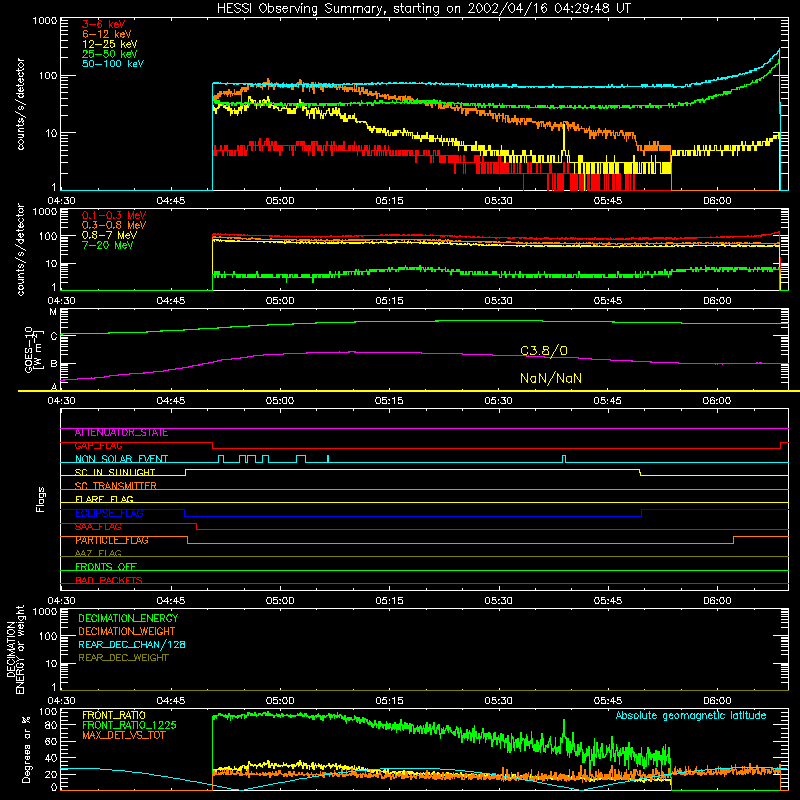Click the REAR_DEC_WEIGHT legend label

(123, 658)
